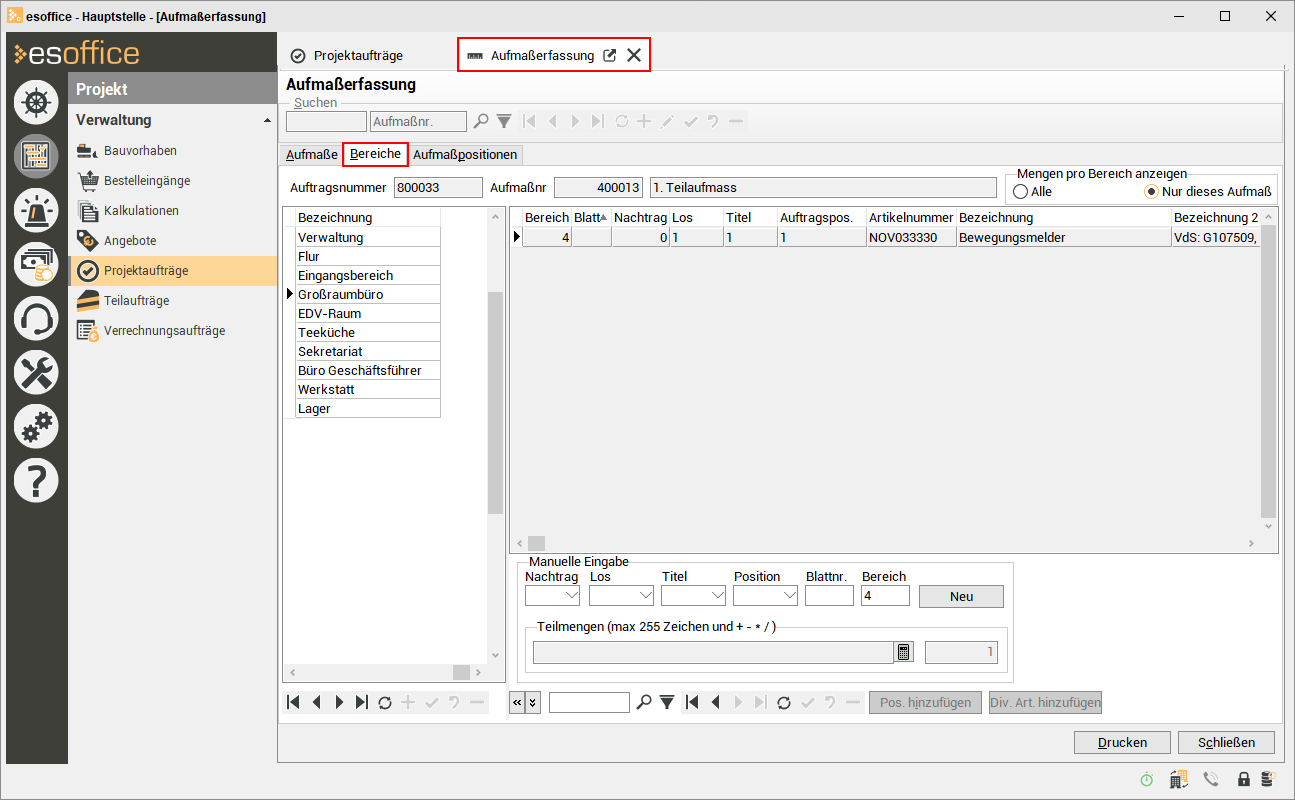Refresh the Bereiche list
This screenshot has height=800, width=1295.
pos(385,702)
